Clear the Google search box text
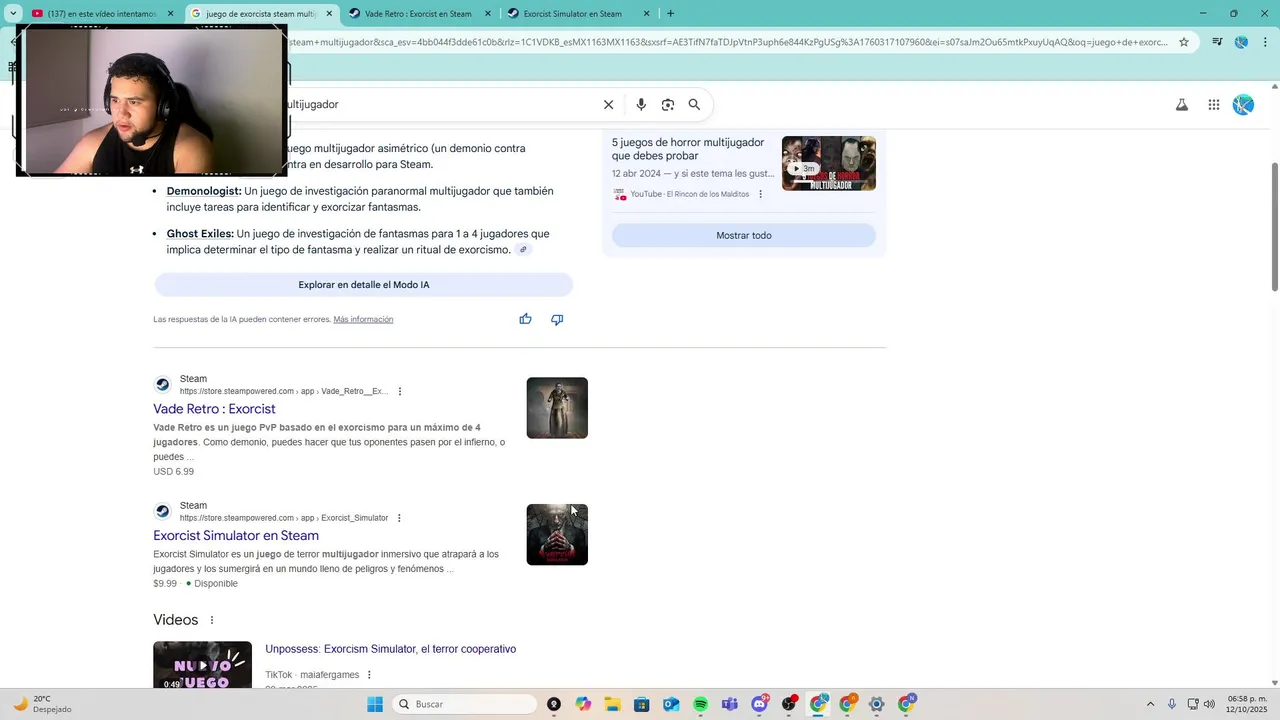Image resolution: width=1280 pixels, height=720 pixels. pyautogui.click(x=608, y=104)
